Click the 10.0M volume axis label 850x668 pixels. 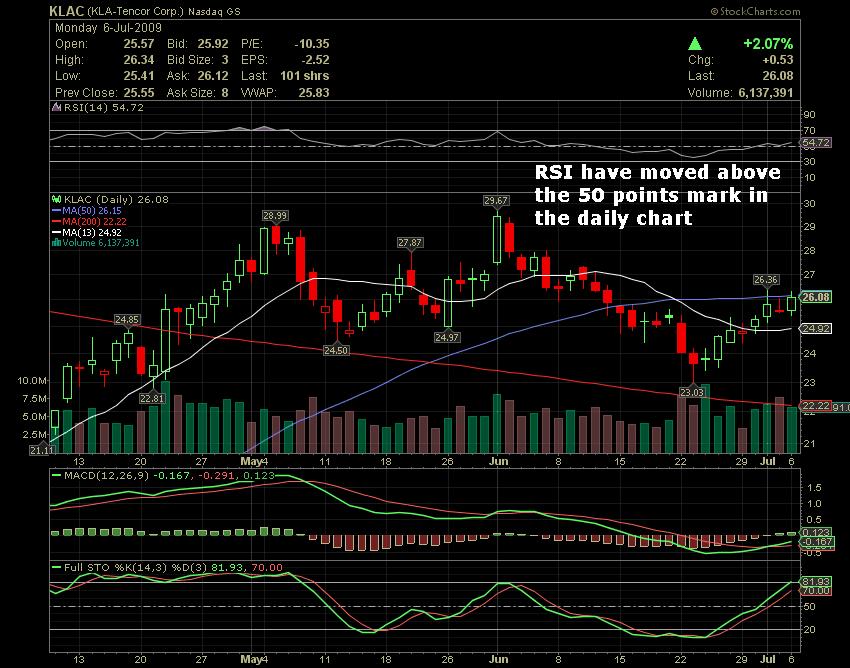(31, 381)
